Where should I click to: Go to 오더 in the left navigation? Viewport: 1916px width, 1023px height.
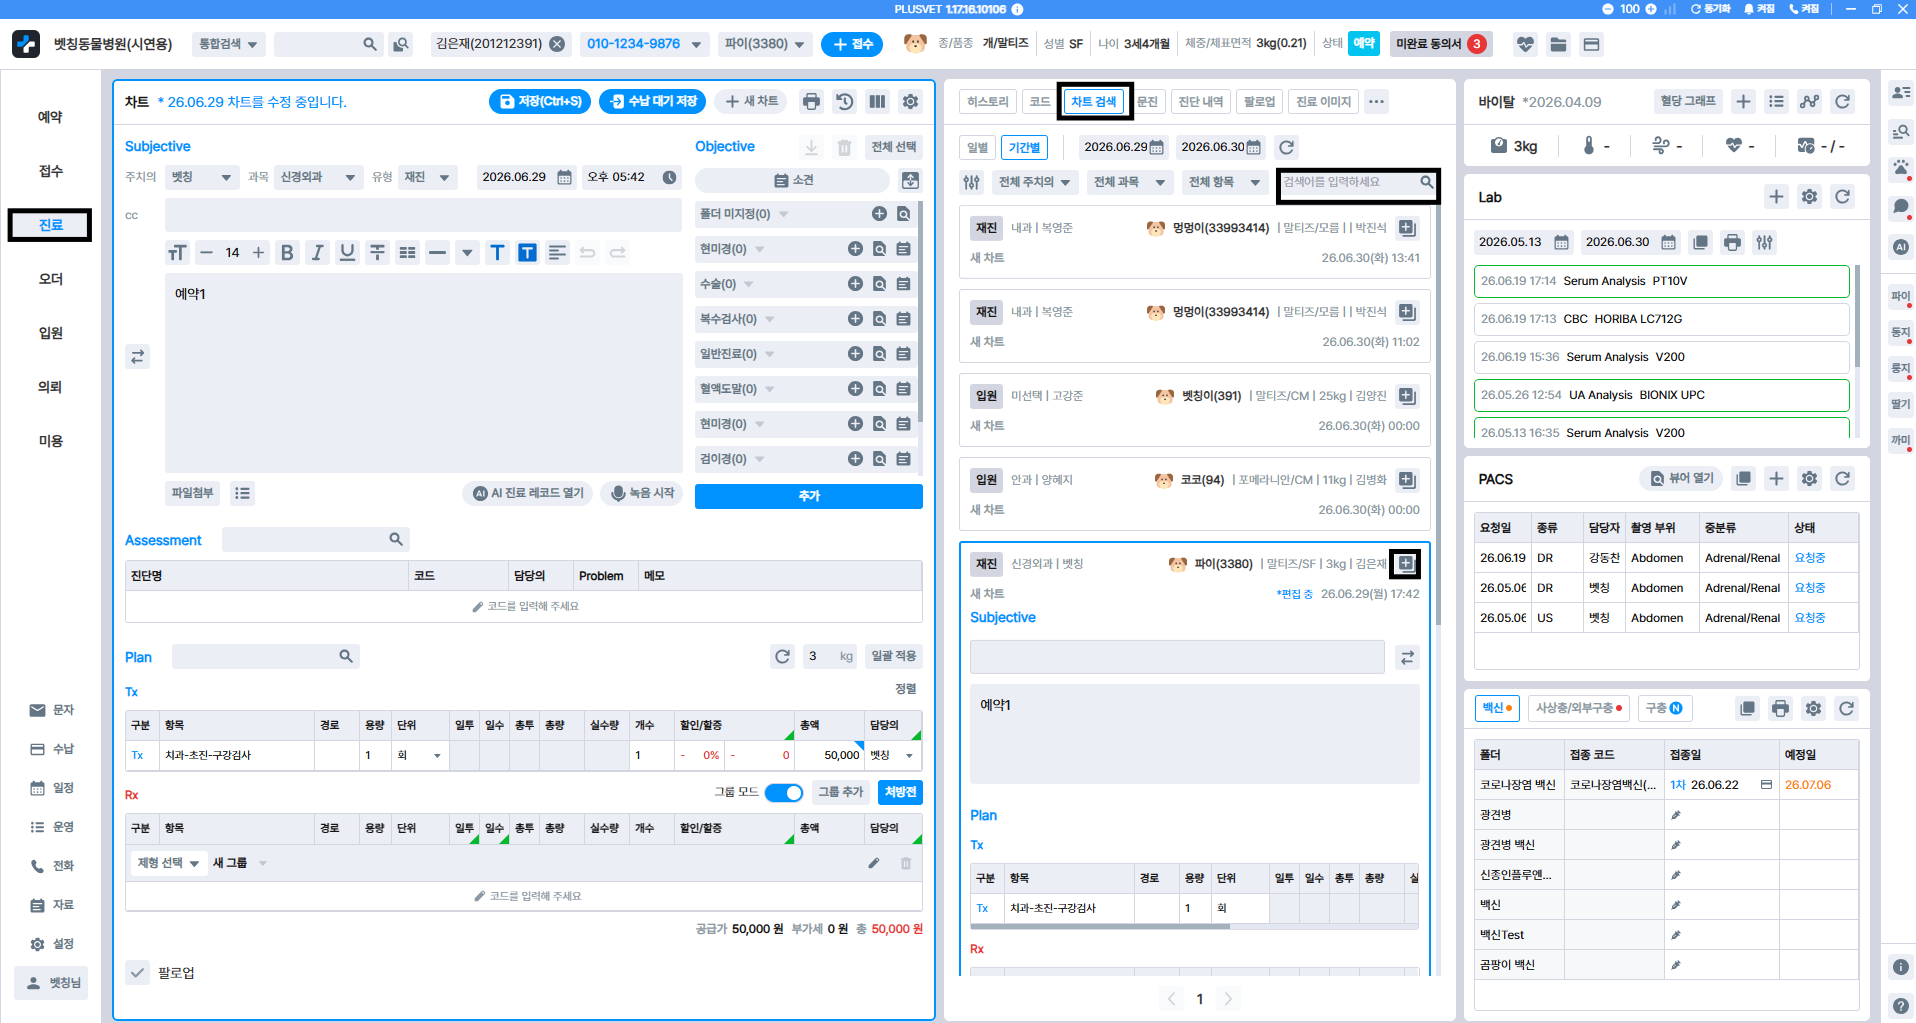pyautogui.click(x=50, y=279)
